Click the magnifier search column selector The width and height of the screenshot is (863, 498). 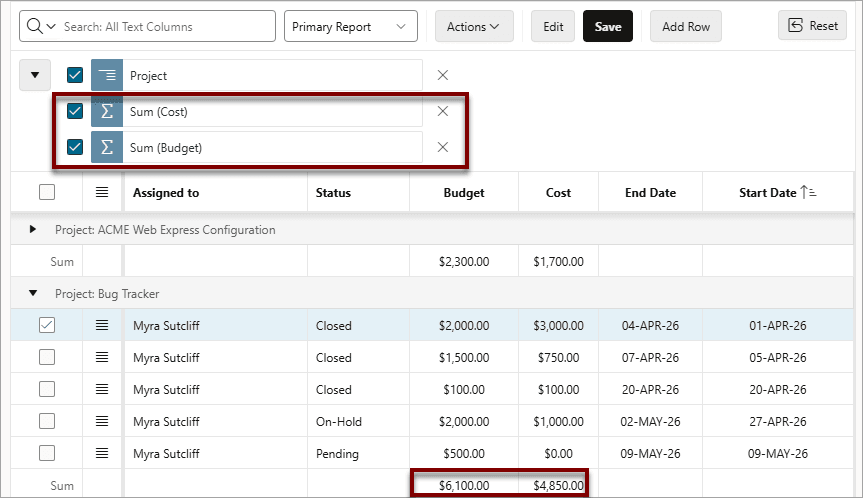click(x=41, y=26)
